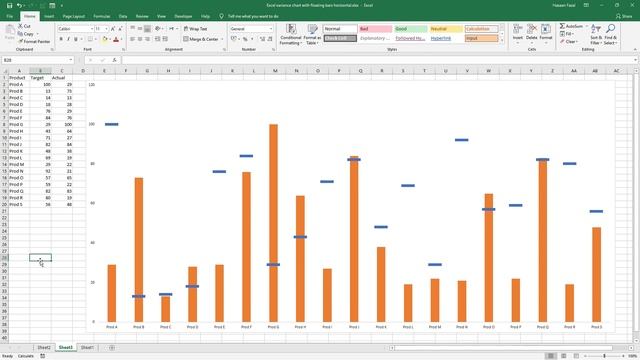The image size is (640, 360).
Task: Click the Decrease Font Size icon
Action: click(120, 29)
